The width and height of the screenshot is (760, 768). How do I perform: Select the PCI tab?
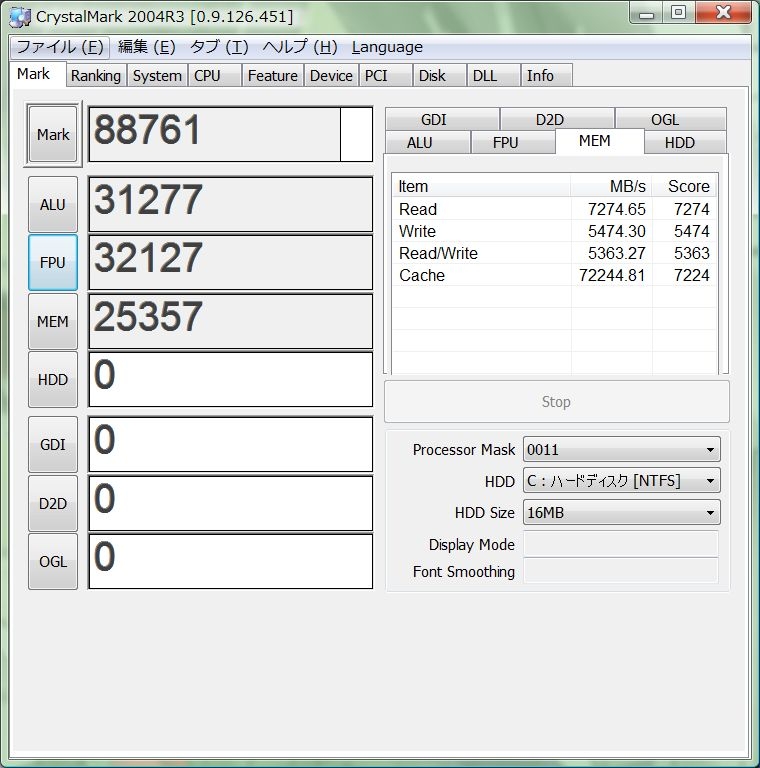pyautogui.click(x=385, y=76)
